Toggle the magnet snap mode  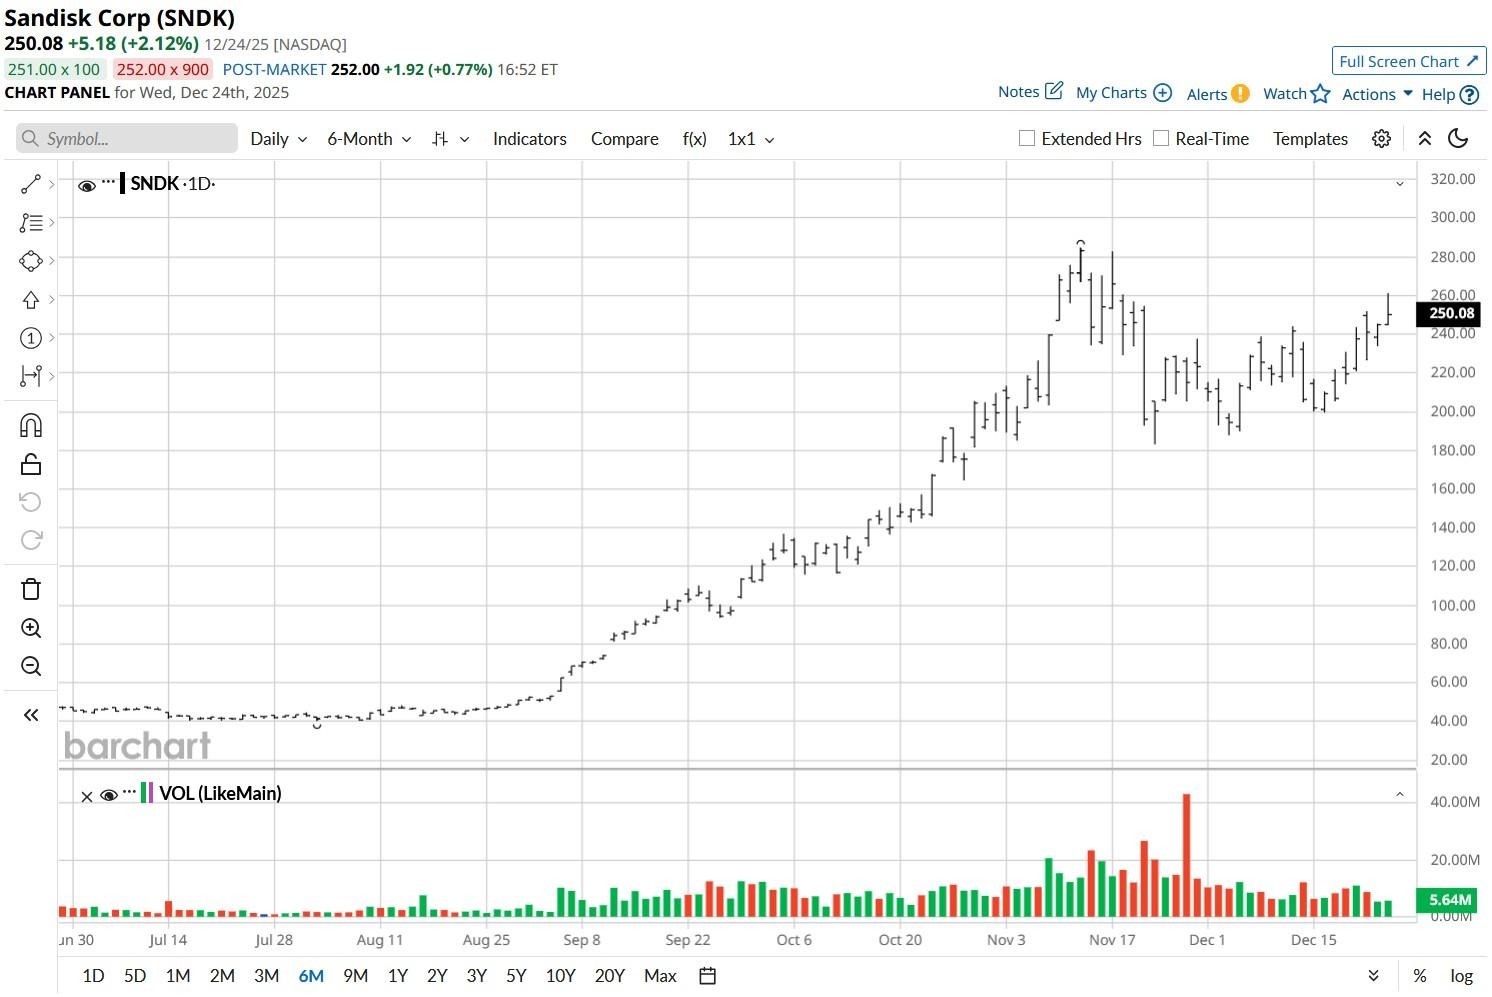[x=31, y=426]
